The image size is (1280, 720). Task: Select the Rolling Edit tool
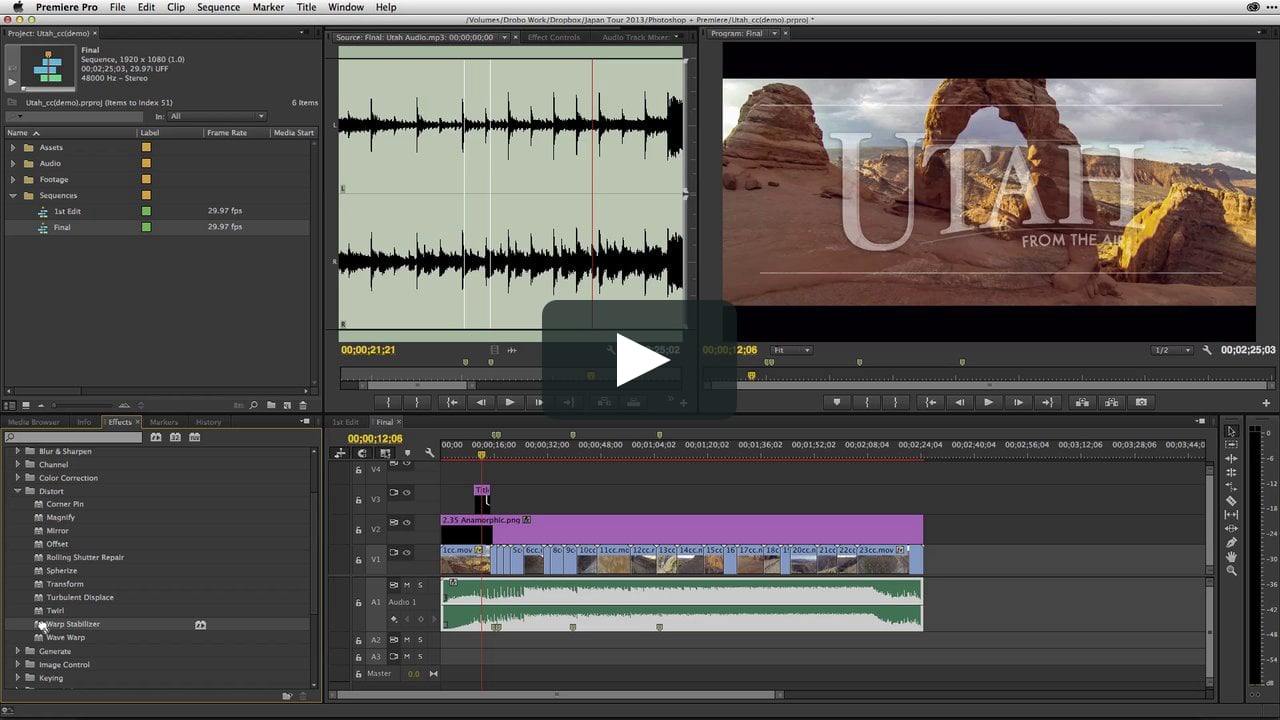point(1231,473)
